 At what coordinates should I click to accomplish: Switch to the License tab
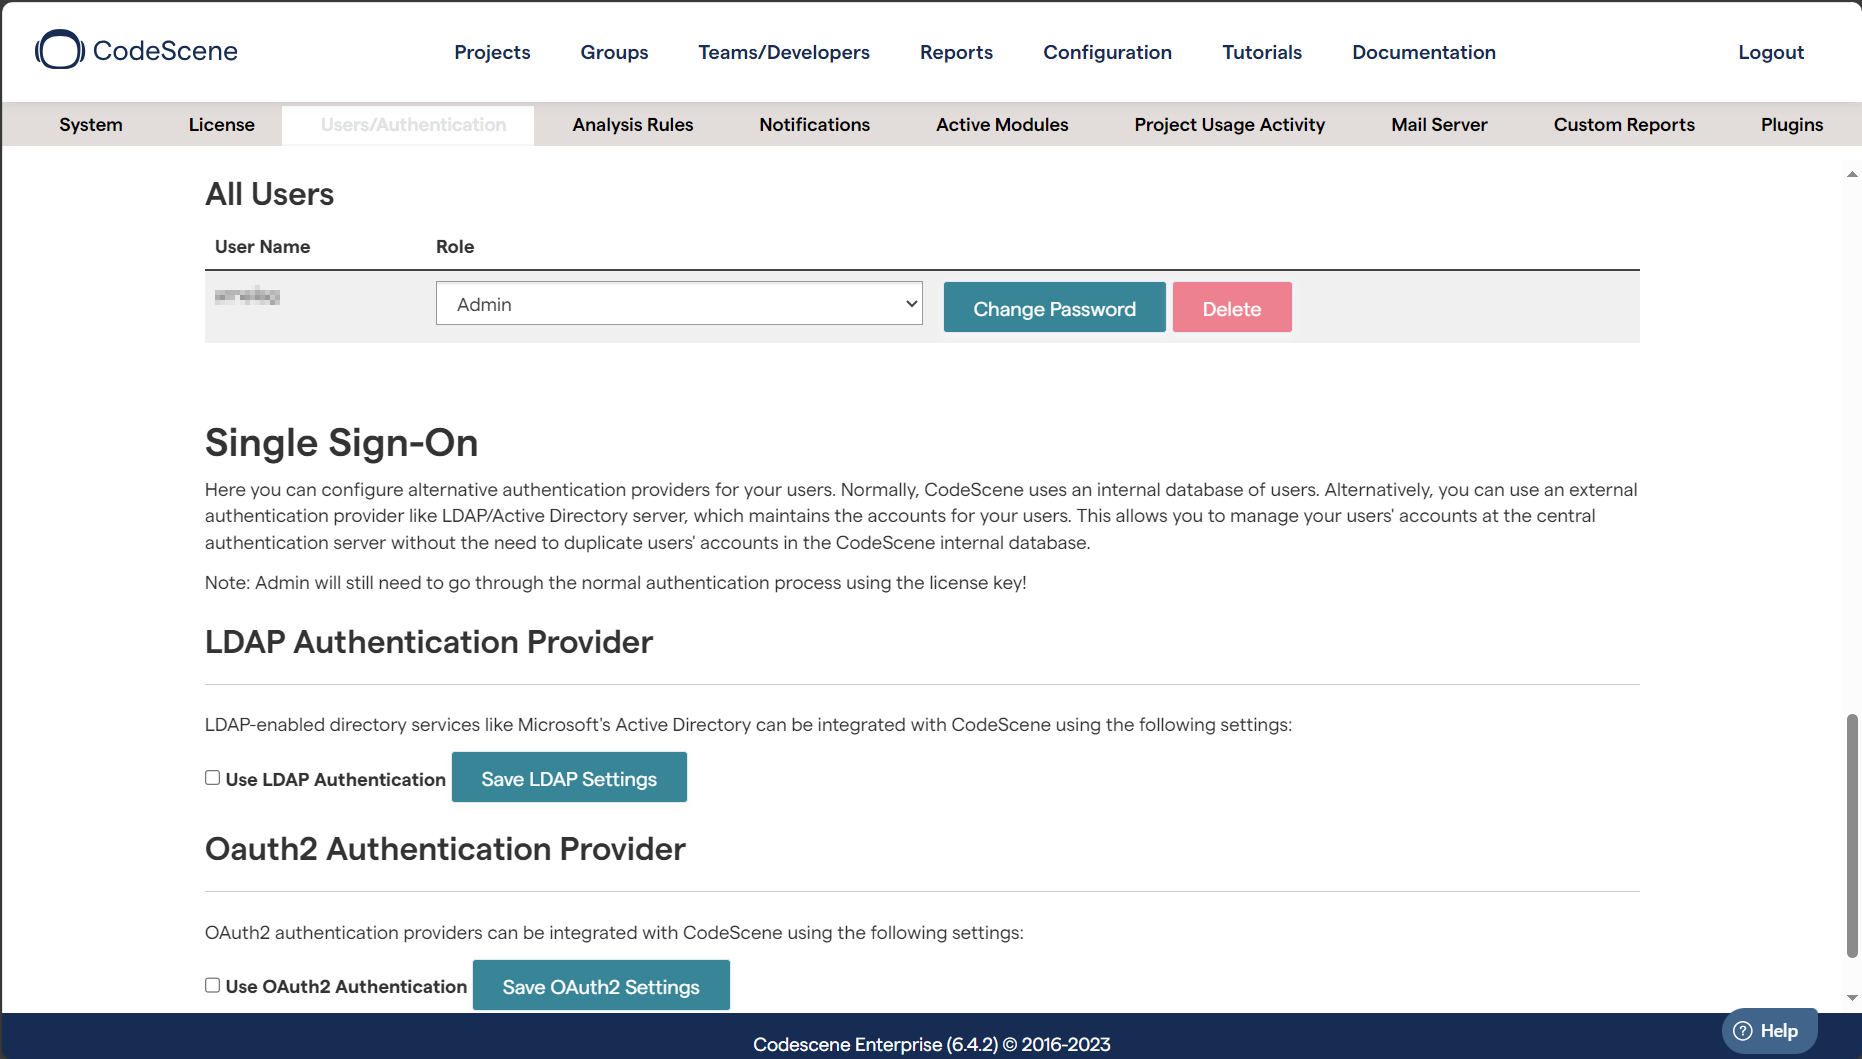tap(222, 125)
